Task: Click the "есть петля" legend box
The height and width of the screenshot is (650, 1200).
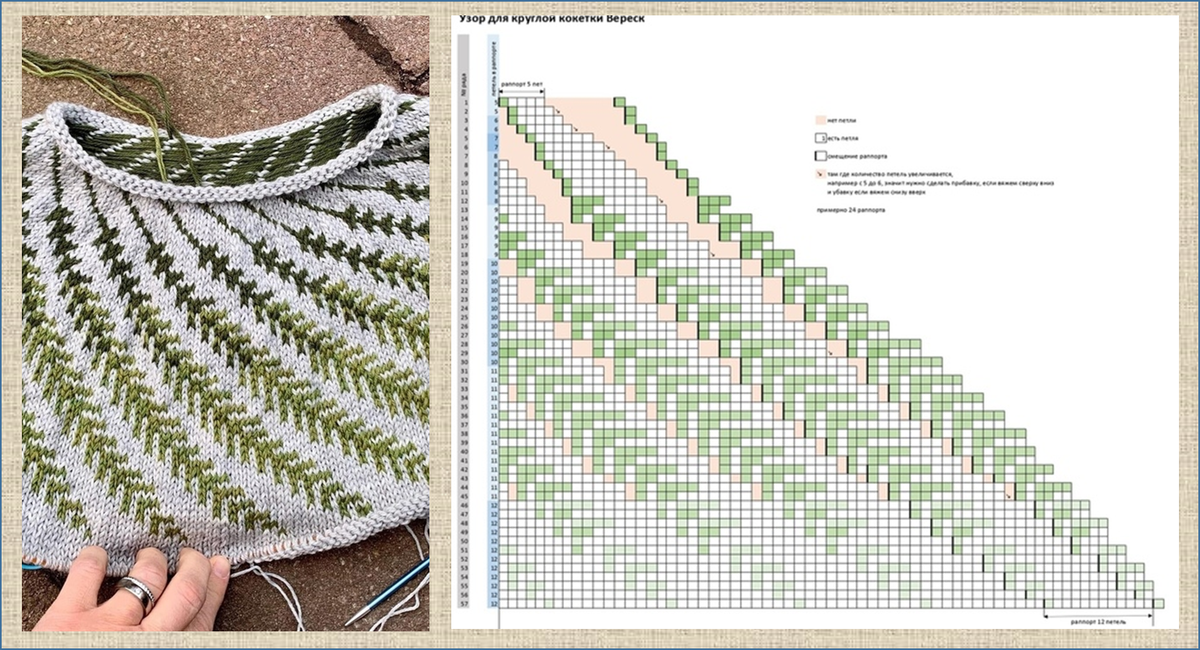Action: [820, 138]
